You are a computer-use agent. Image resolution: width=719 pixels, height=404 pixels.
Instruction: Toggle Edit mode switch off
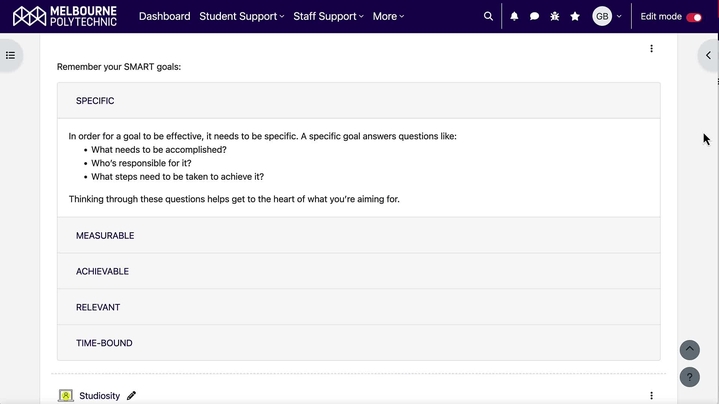(694, 17)
